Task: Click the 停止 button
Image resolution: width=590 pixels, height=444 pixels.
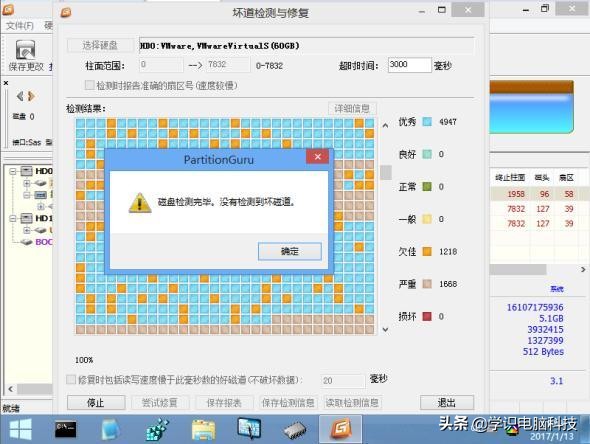Action: (96, 403)
